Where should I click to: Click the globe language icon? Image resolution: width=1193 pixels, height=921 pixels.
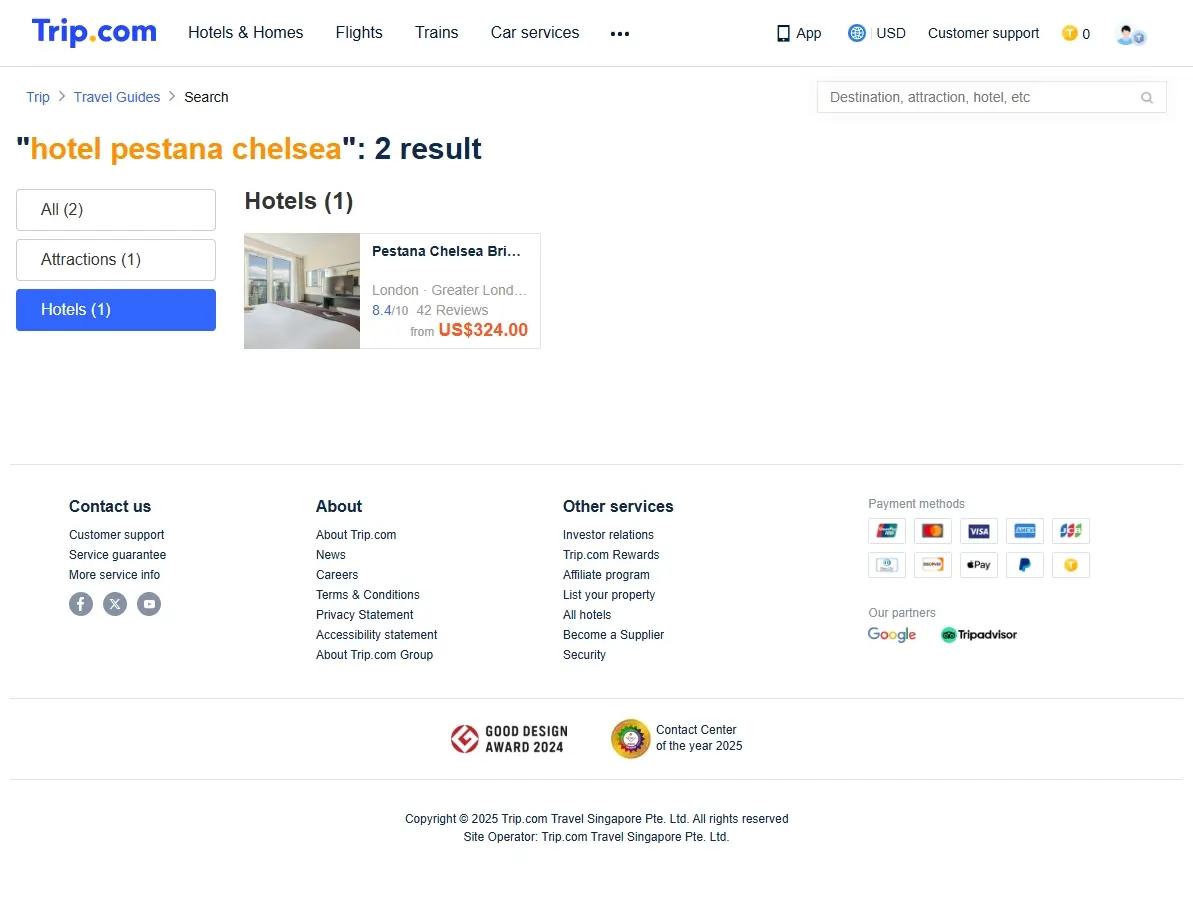(856, 33)
